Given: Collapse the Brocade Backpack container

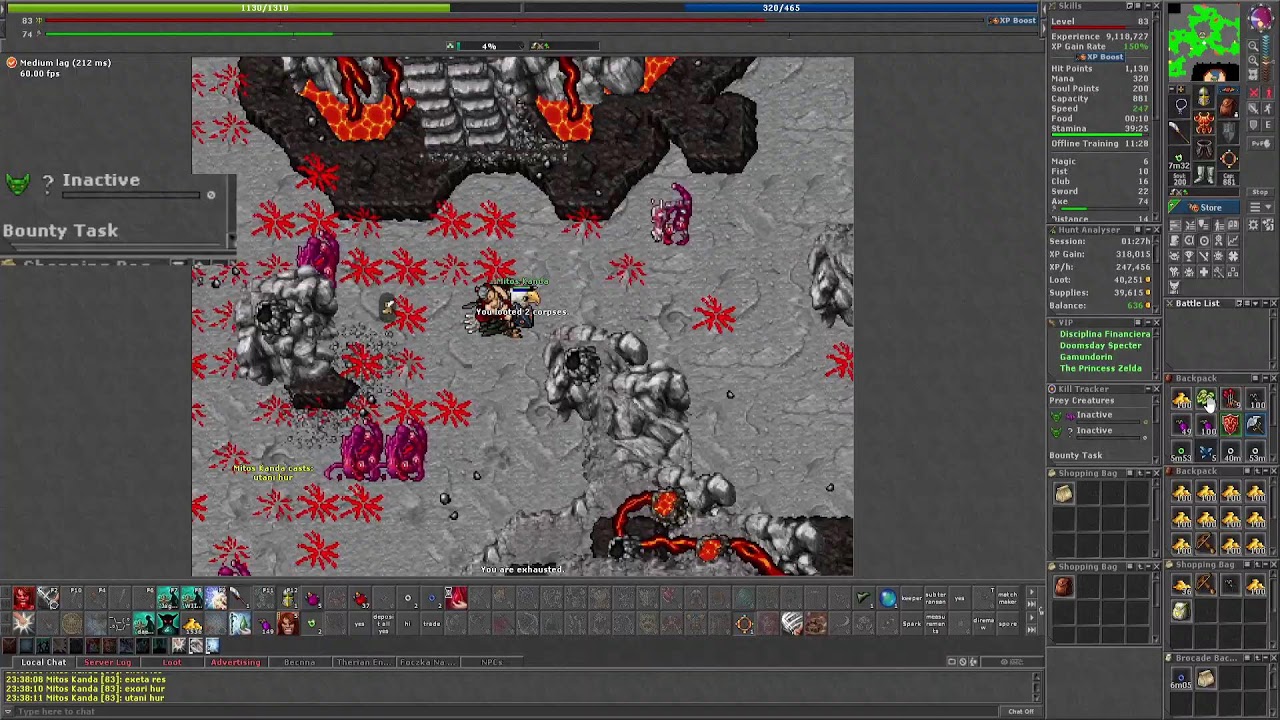Looking at the screenshot, I should 1263,658.
